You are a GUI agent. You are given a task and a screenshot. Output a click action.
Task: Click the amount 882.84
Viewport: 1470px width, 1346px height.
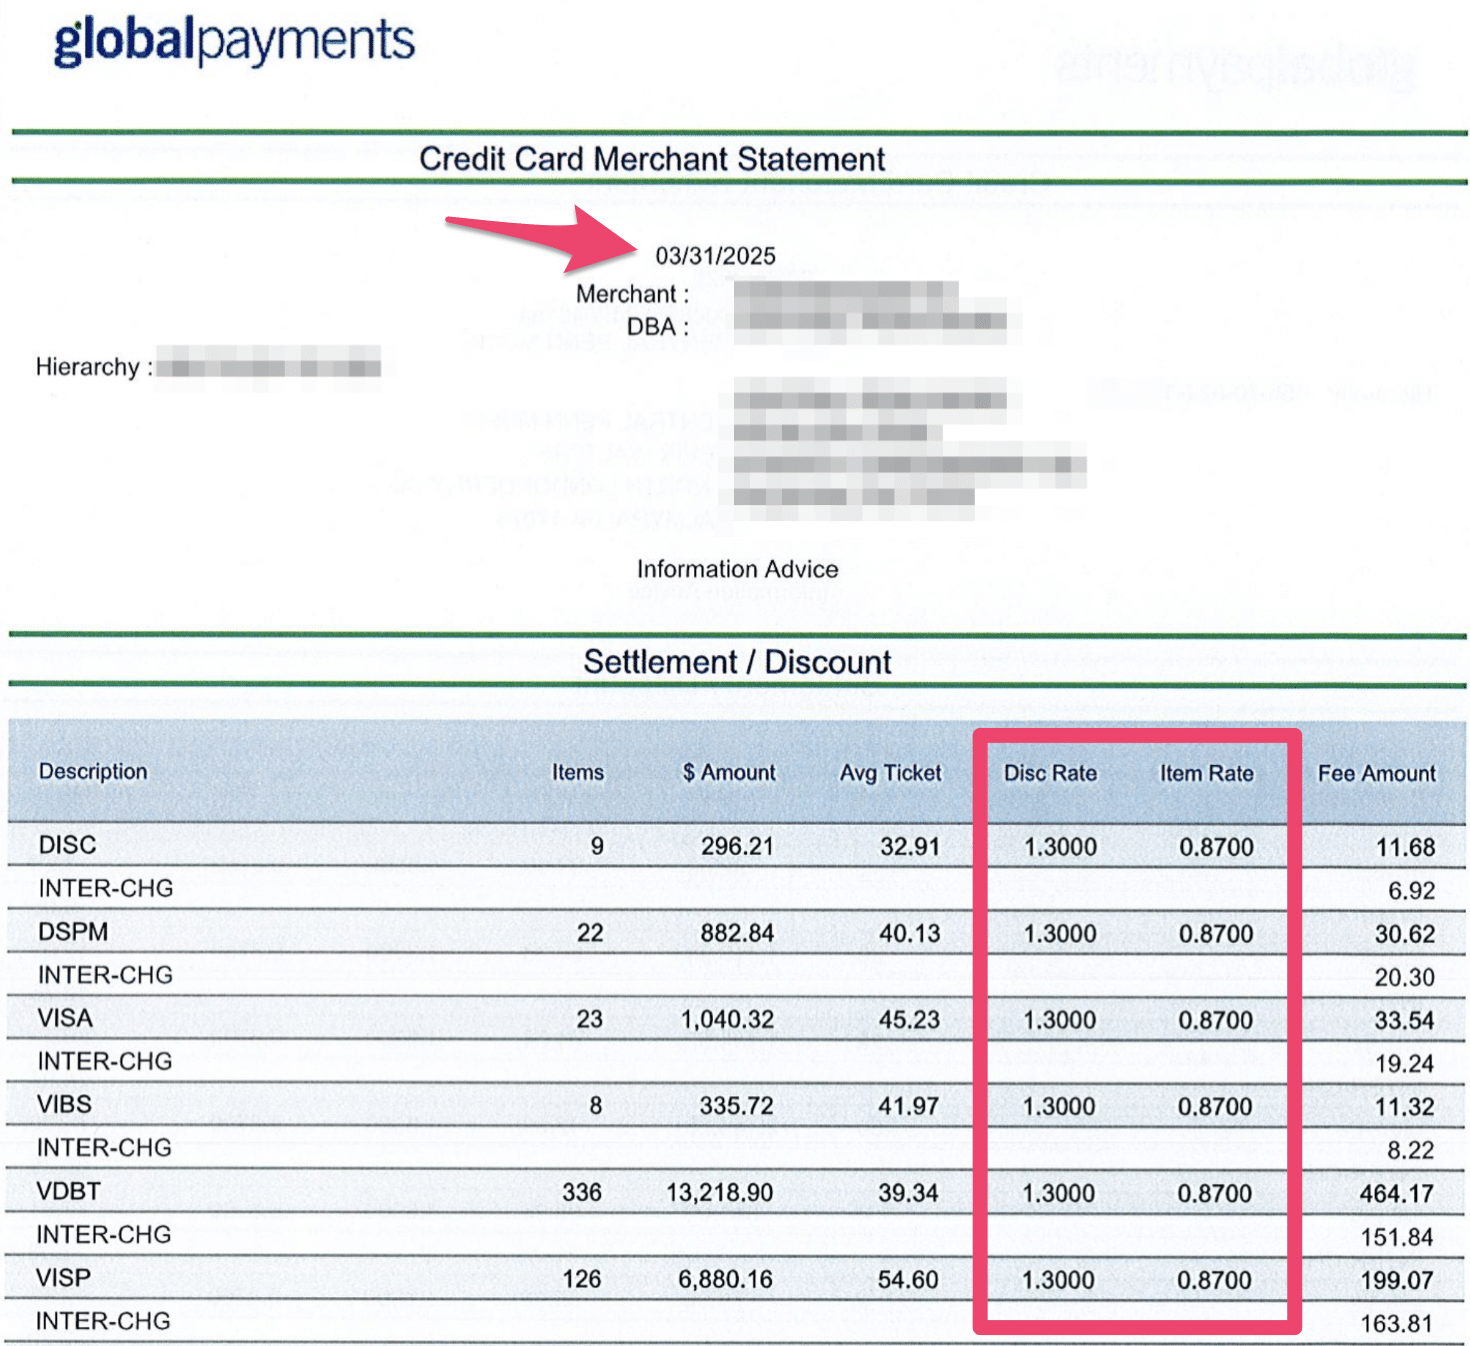[737, 933]
